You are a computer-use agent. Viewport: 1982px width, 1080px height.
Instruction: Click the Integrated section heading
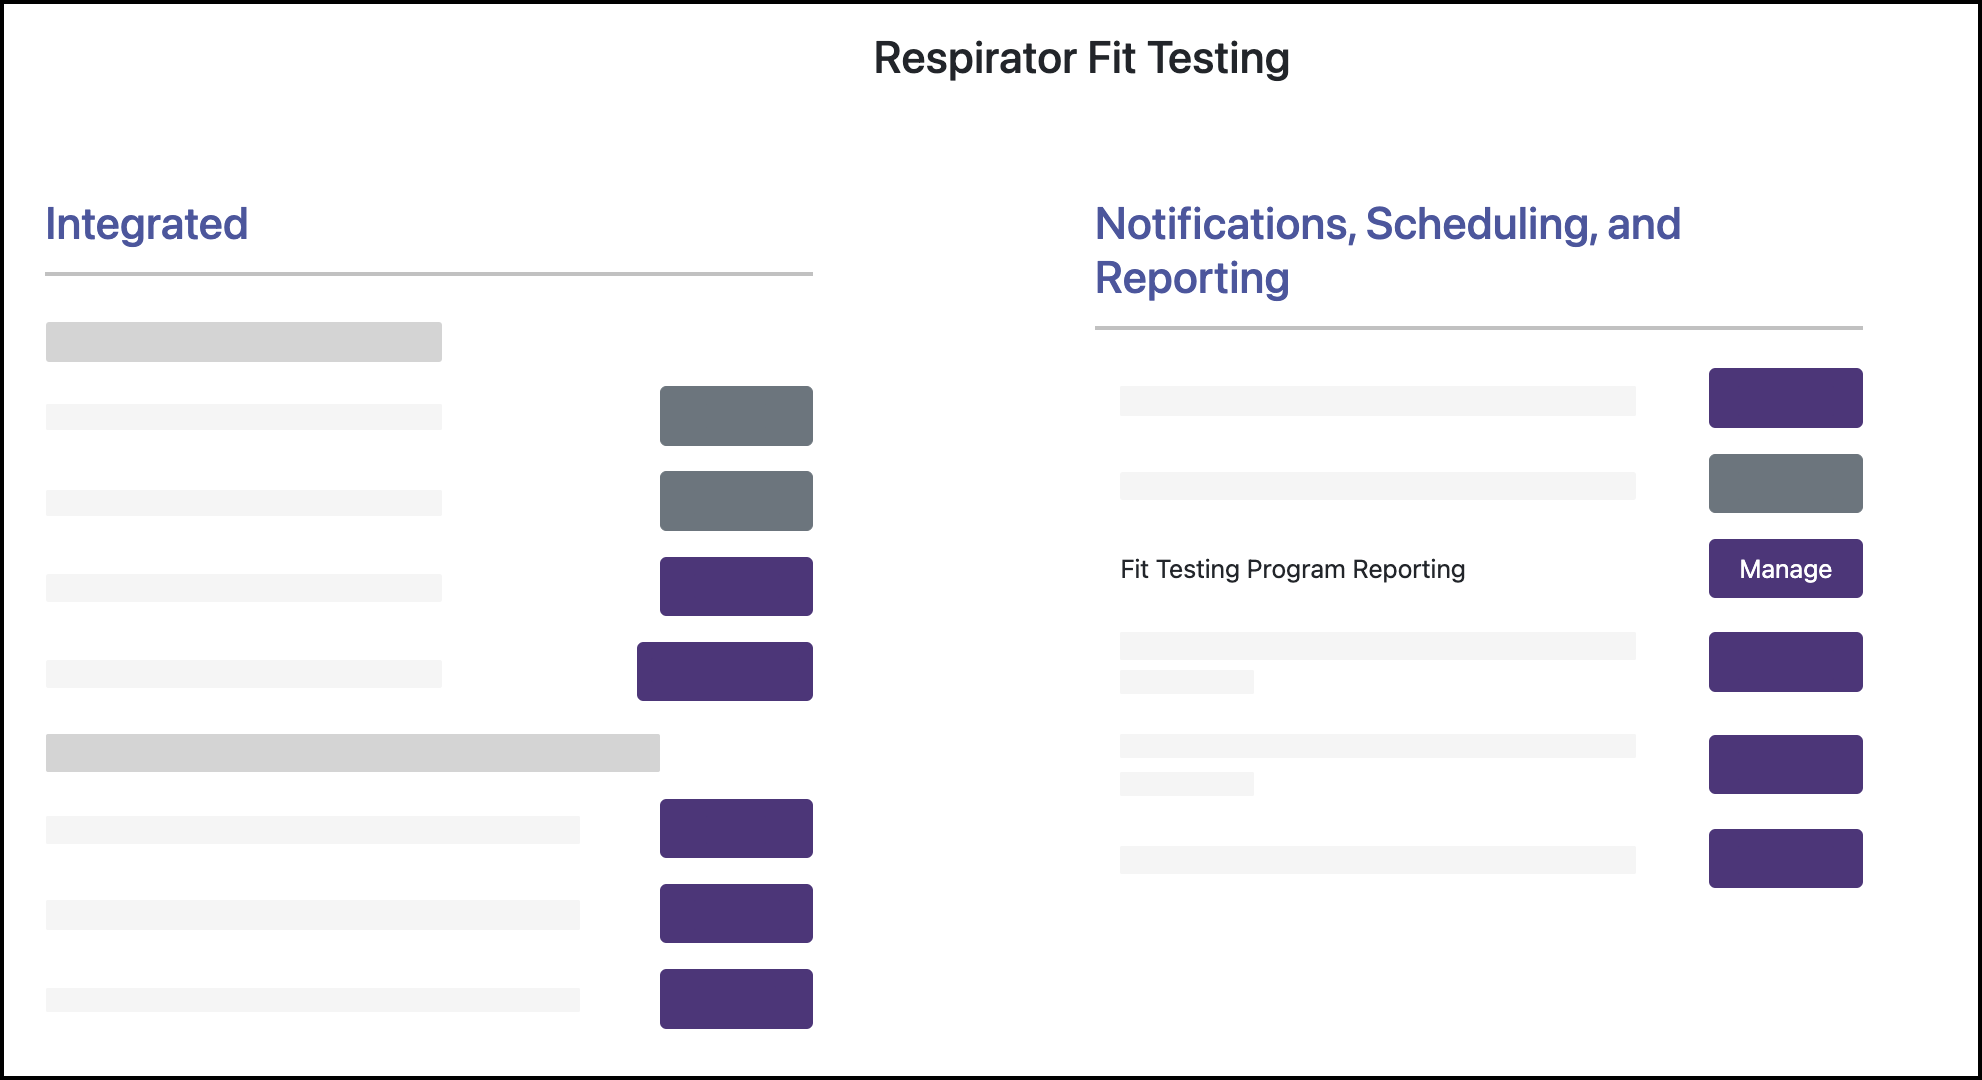click(146, 224)
